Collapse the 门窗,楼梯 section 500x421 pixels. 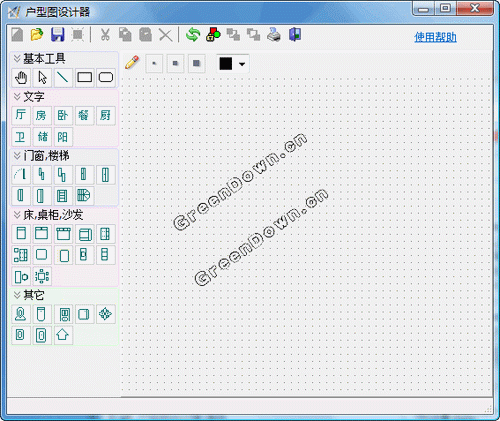point(17,155)
